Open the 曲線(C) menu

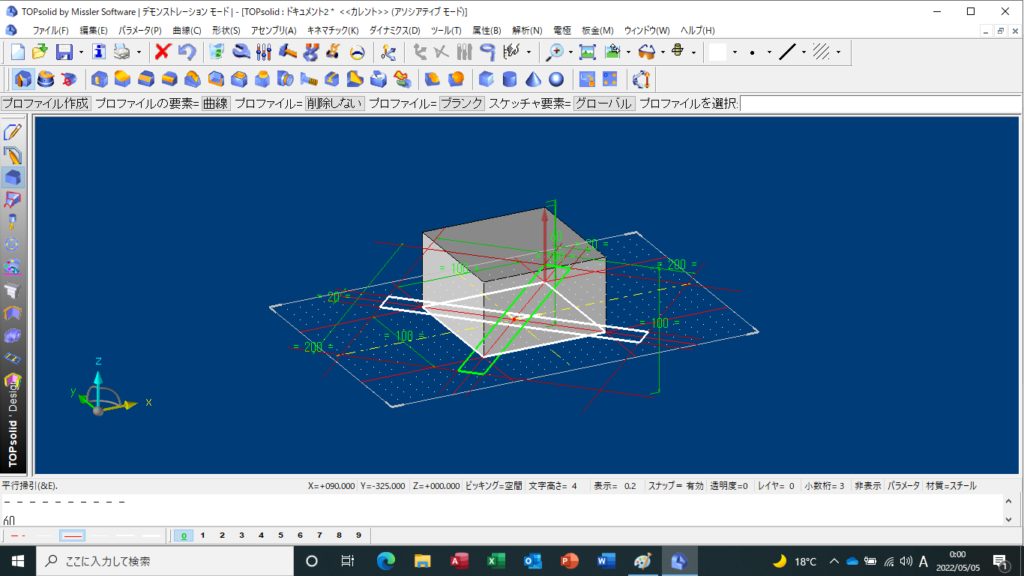point(187,31)
